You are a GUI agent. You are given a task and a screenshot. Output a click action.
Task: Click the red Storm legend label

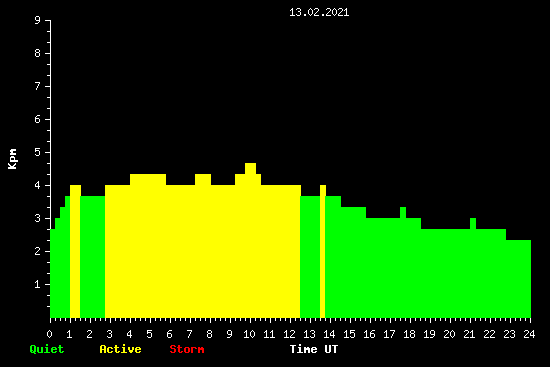187,349
